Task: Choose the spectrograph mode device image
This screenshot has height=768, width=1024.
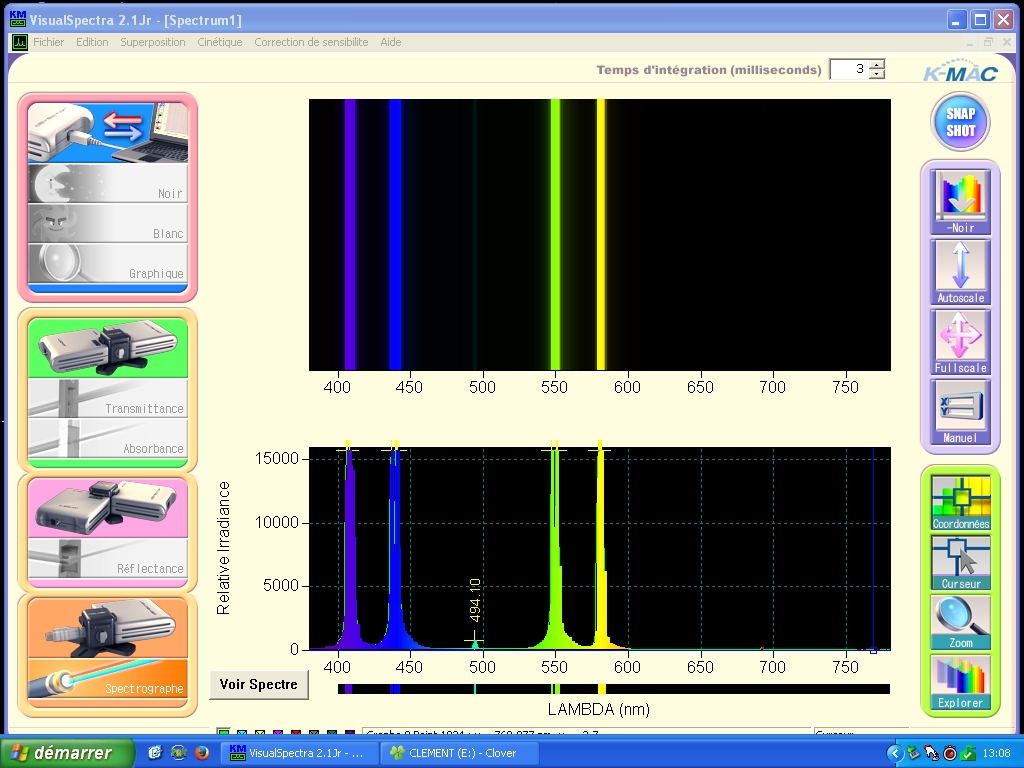Action: point(108,628)
